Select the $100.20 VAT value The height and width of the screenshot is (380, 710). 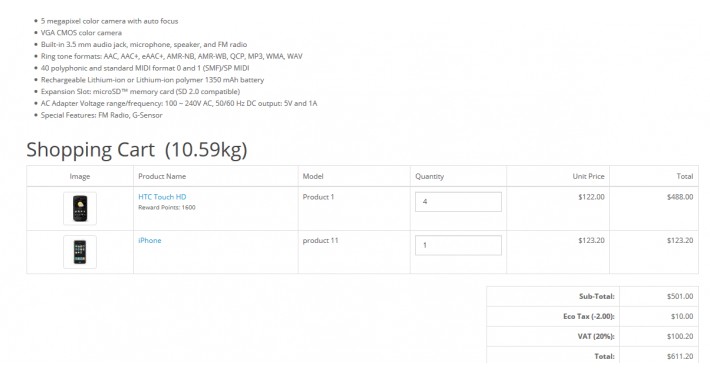point(680,336)
